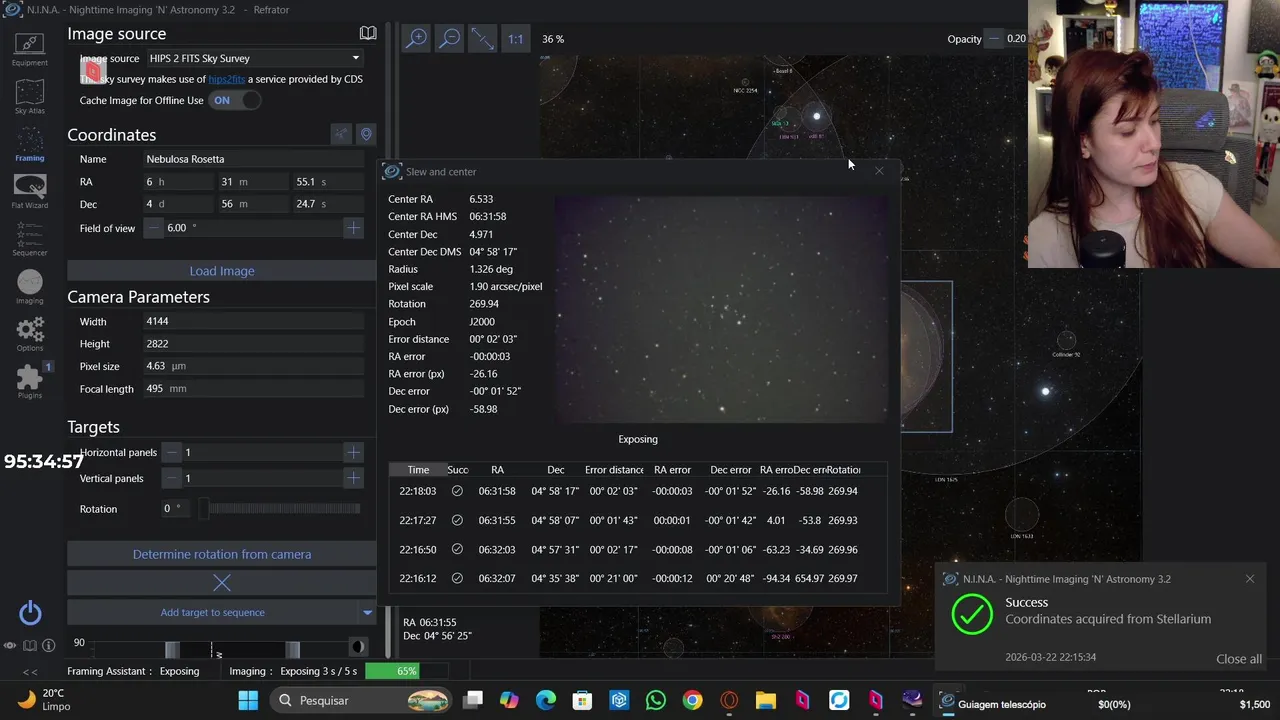Screen dimensions: 1280x720
Task: Dismiss the Success notification with X
Action: coord(1250,579)
